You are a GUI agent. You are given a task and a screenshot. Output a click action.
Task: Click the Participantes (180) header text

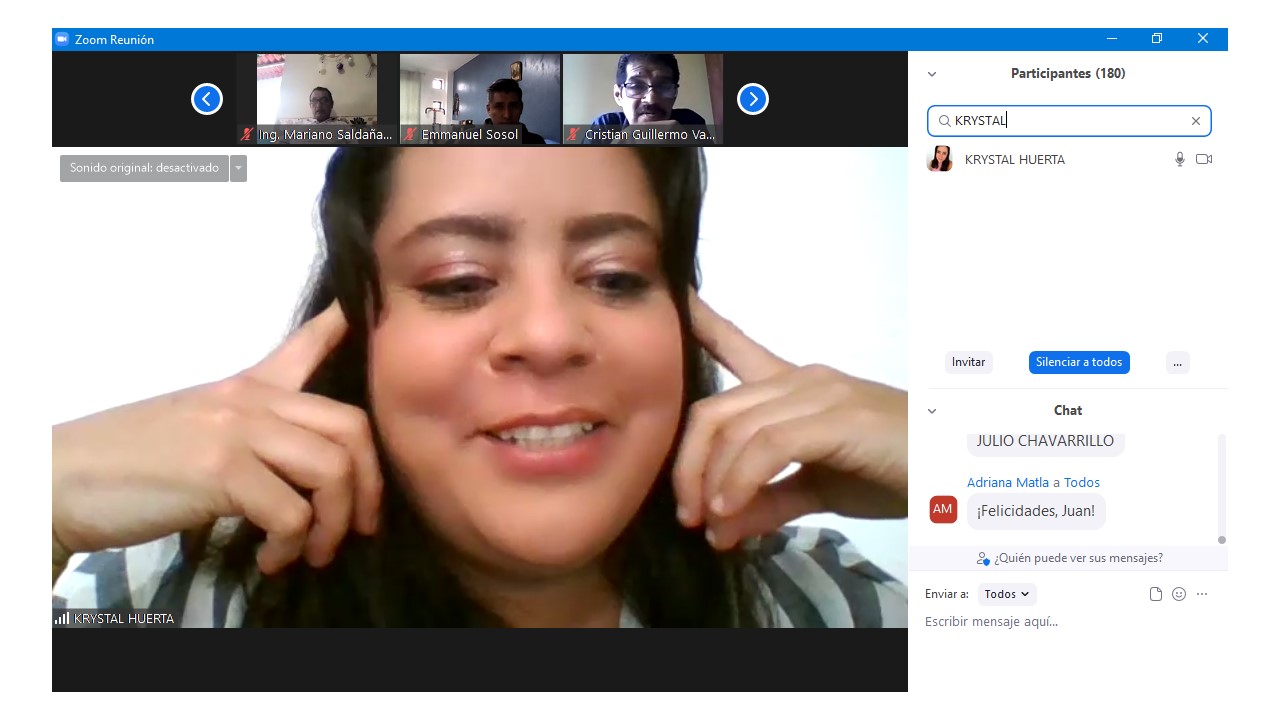pyautogui.click(x=1068, y=74)
